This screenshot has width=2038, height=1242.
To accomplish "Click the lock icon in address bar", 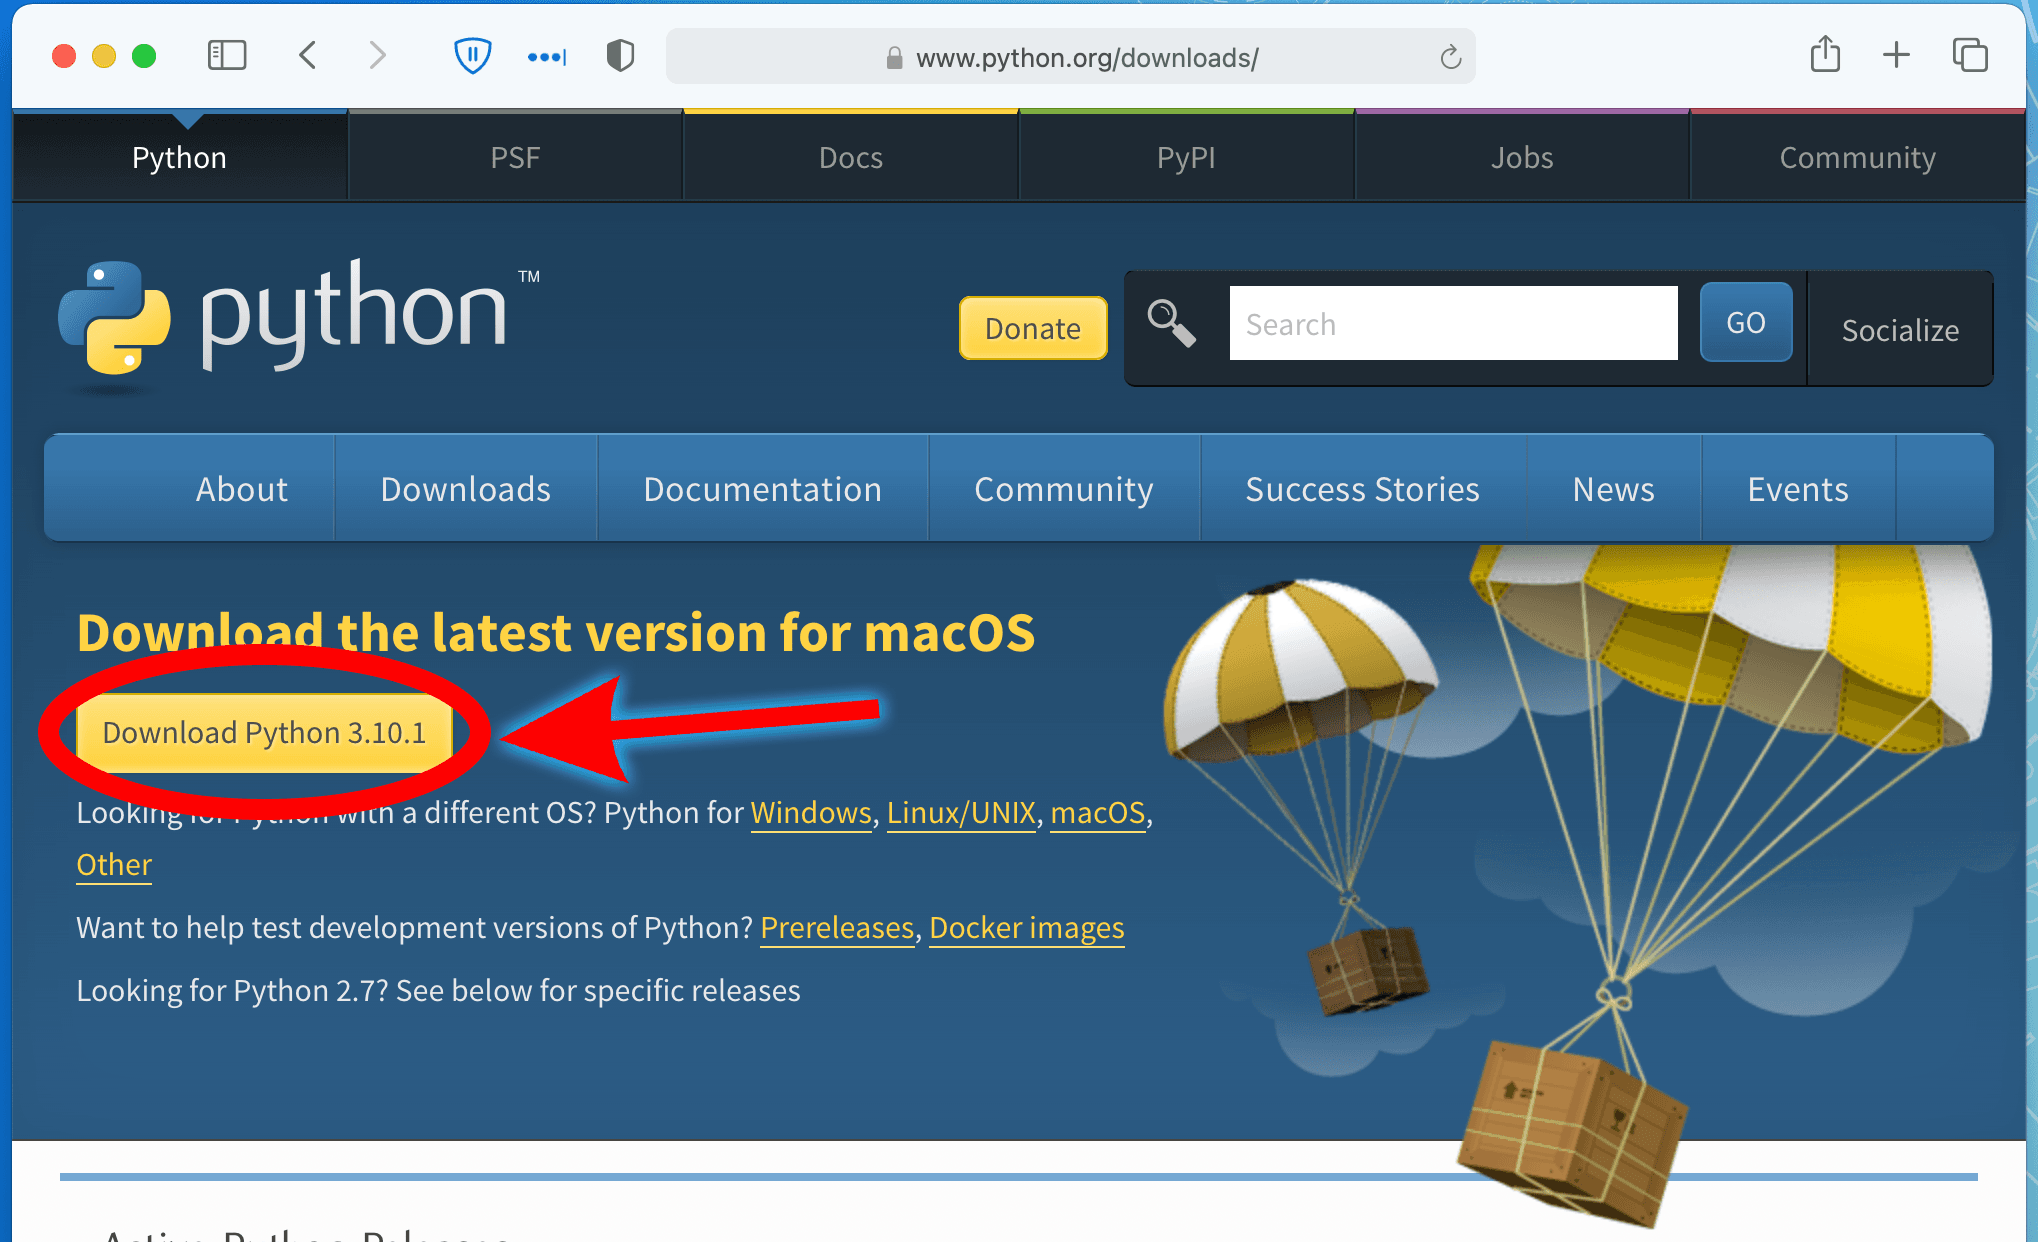I will (x=894, y=58).
